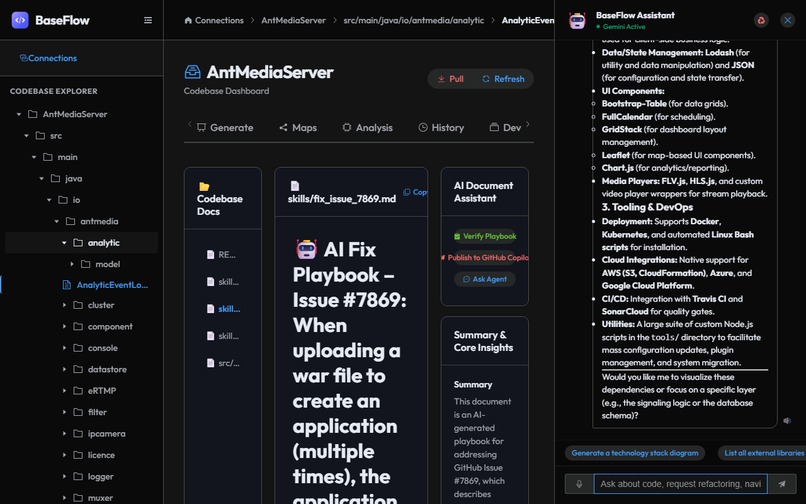Click the Summary & Core Insights heading
Viewport: 806px width, 504px height.
[483, 341]
